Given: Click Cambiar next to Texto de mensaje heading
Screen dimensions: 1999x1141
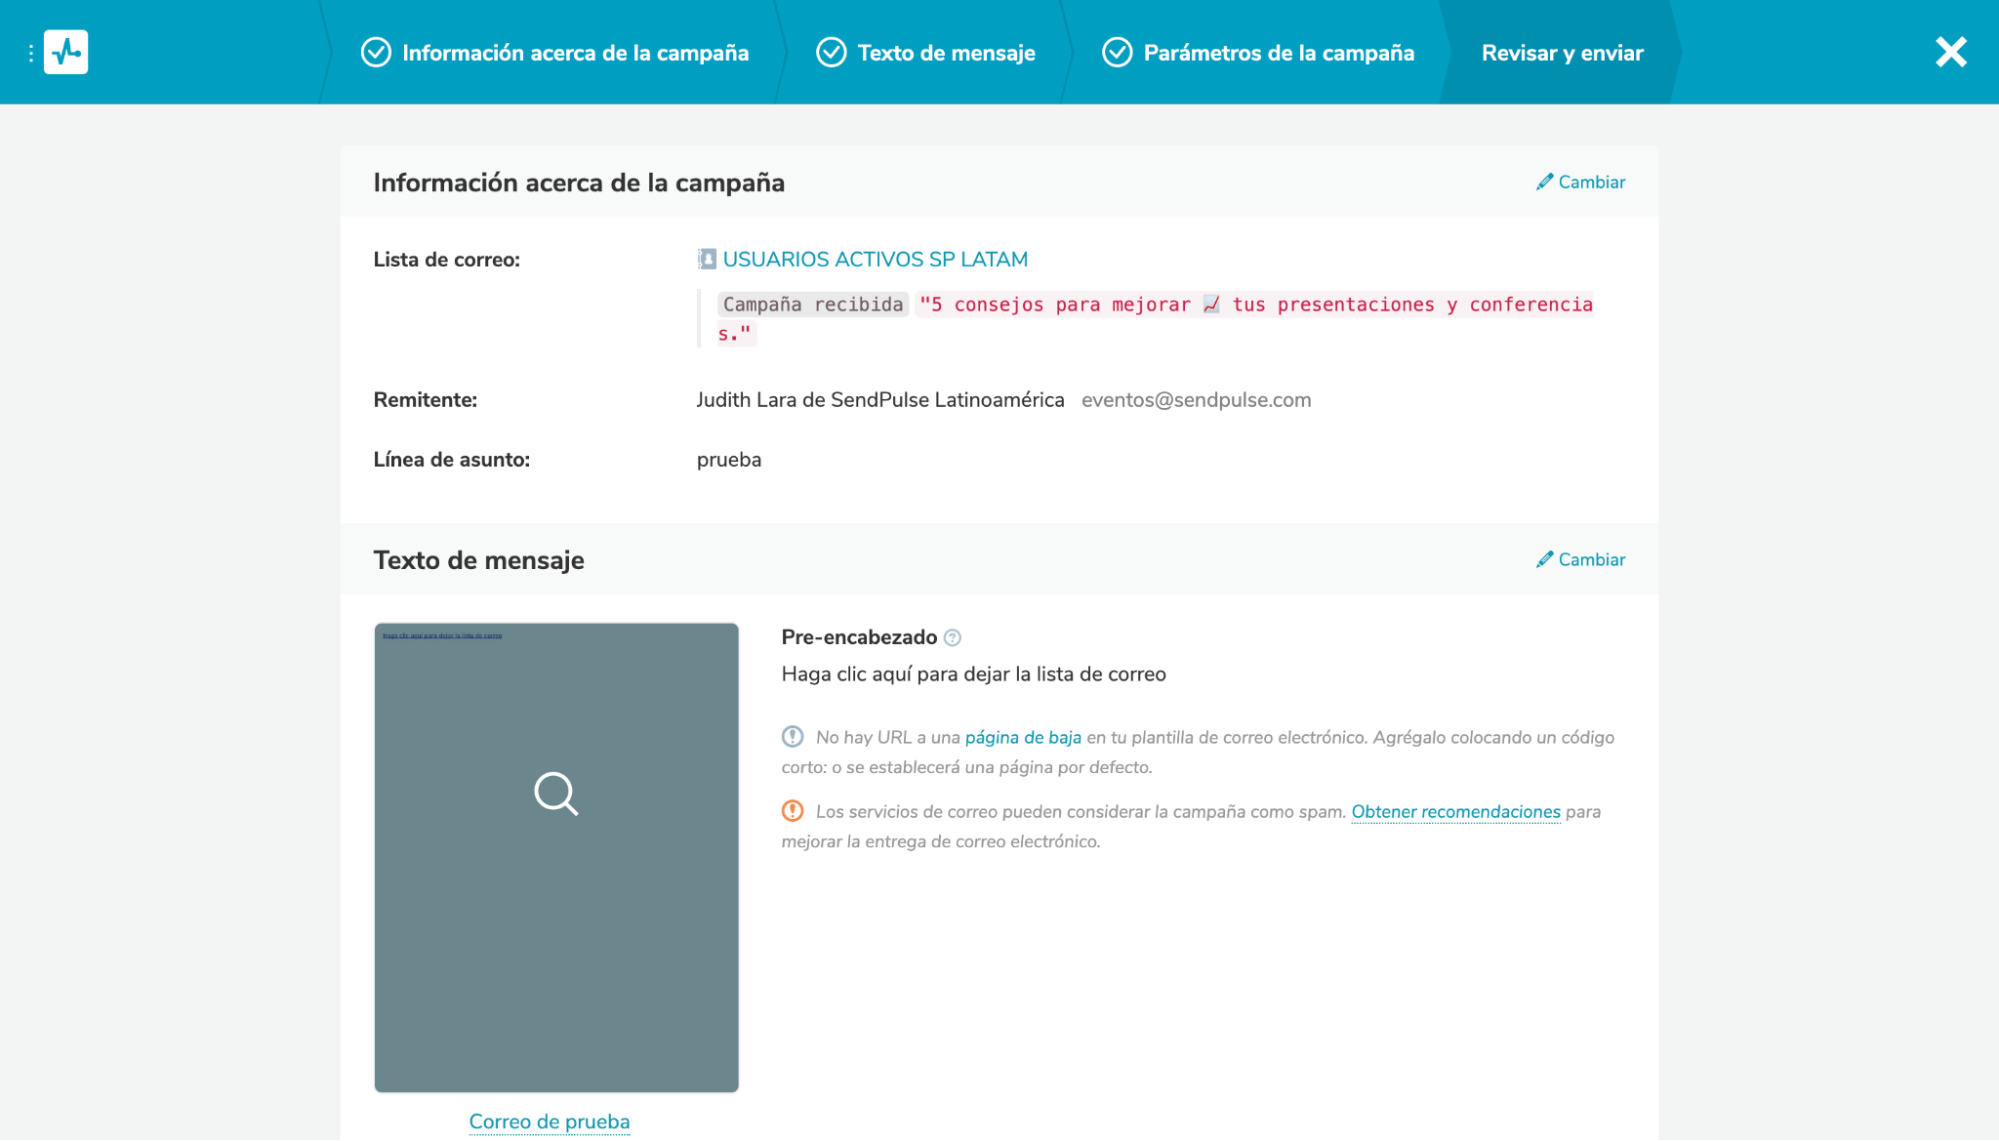Looking at the screenshot, I should [1591, 560].
